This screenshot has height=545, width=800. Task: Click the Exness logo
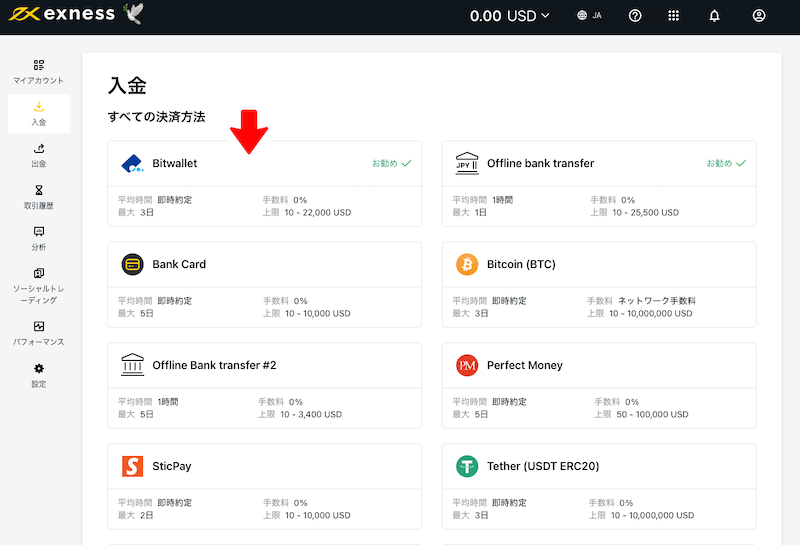pos(62,14)
